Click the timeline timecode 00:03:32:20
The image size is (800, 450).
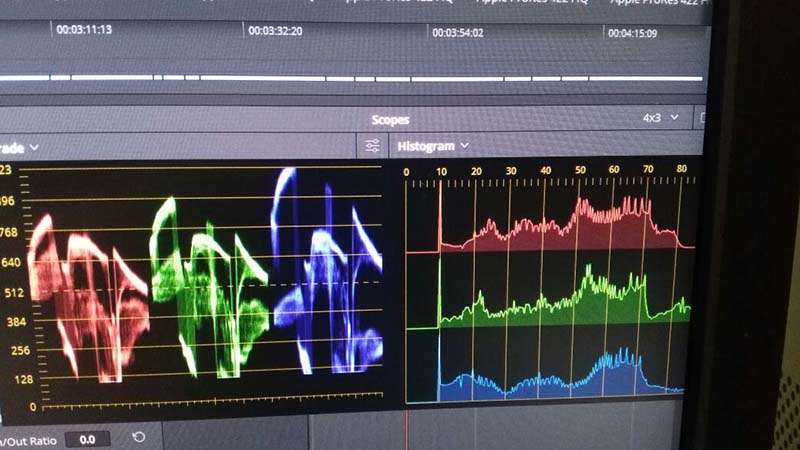(275, 31)
